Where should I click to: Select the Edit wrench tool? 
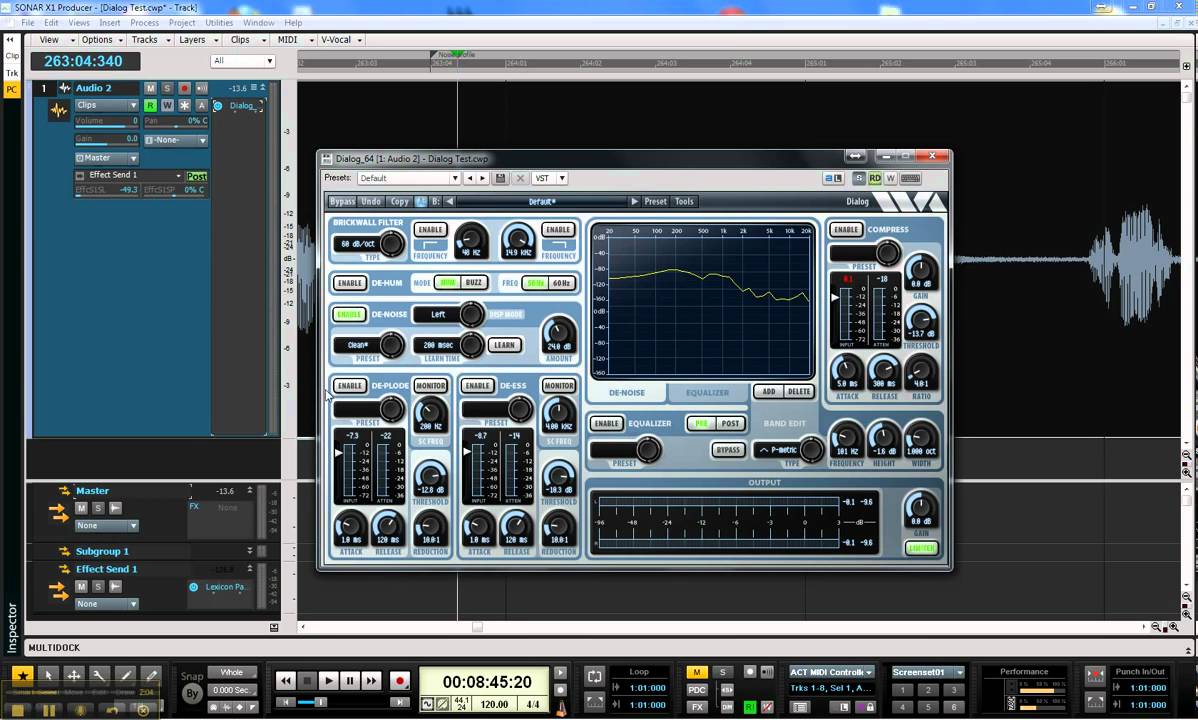99,676
